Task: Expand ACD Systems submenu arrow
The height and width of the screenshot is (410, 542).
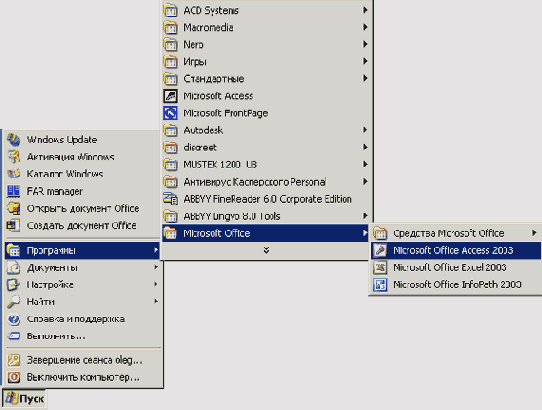Action: pyautogui.click(x=365, y=10)
